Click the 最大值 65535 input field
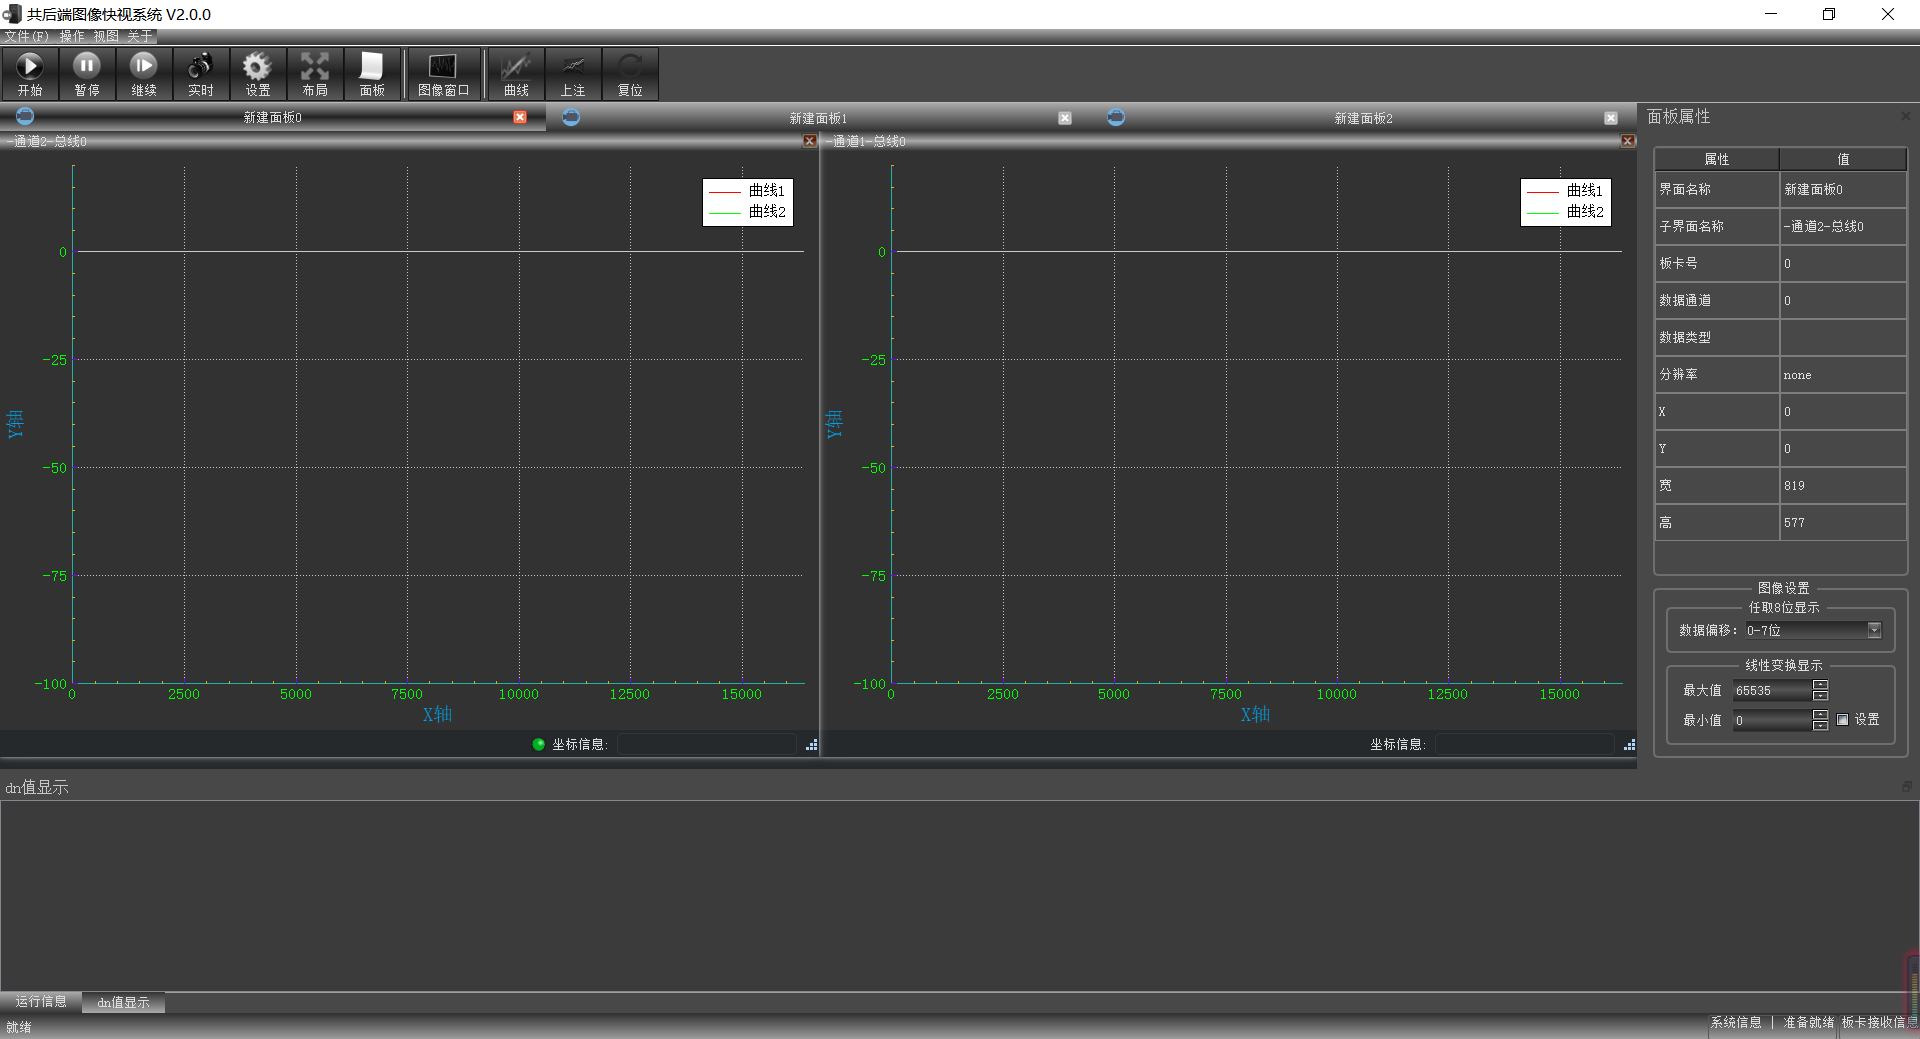 coord(1772,691)
